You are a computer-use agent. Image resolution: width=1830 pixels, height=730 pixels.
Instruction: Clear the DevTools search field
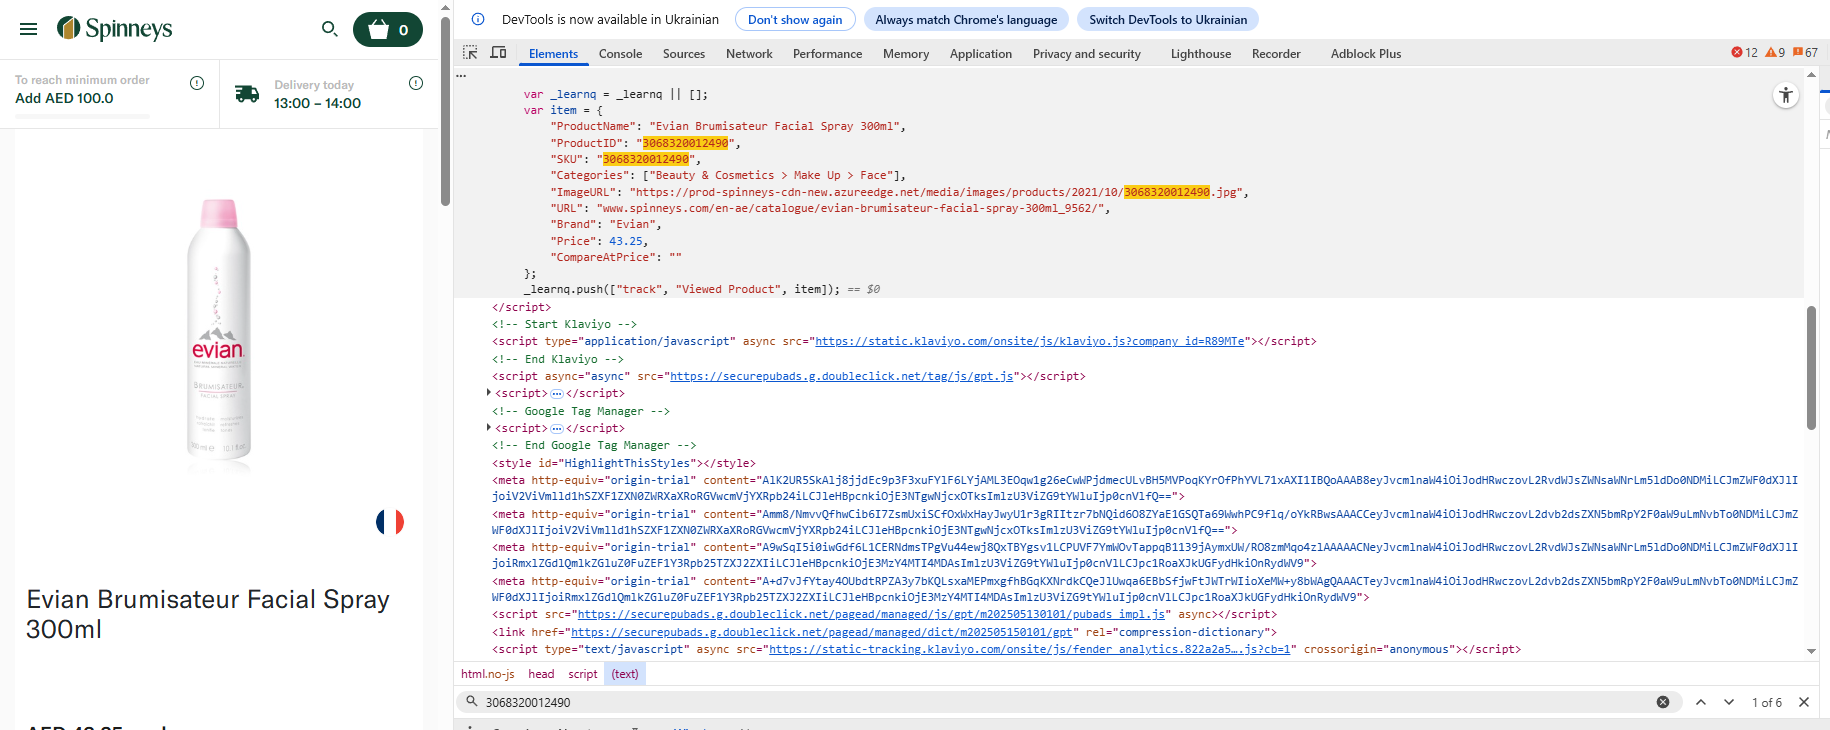(1663, 702)
